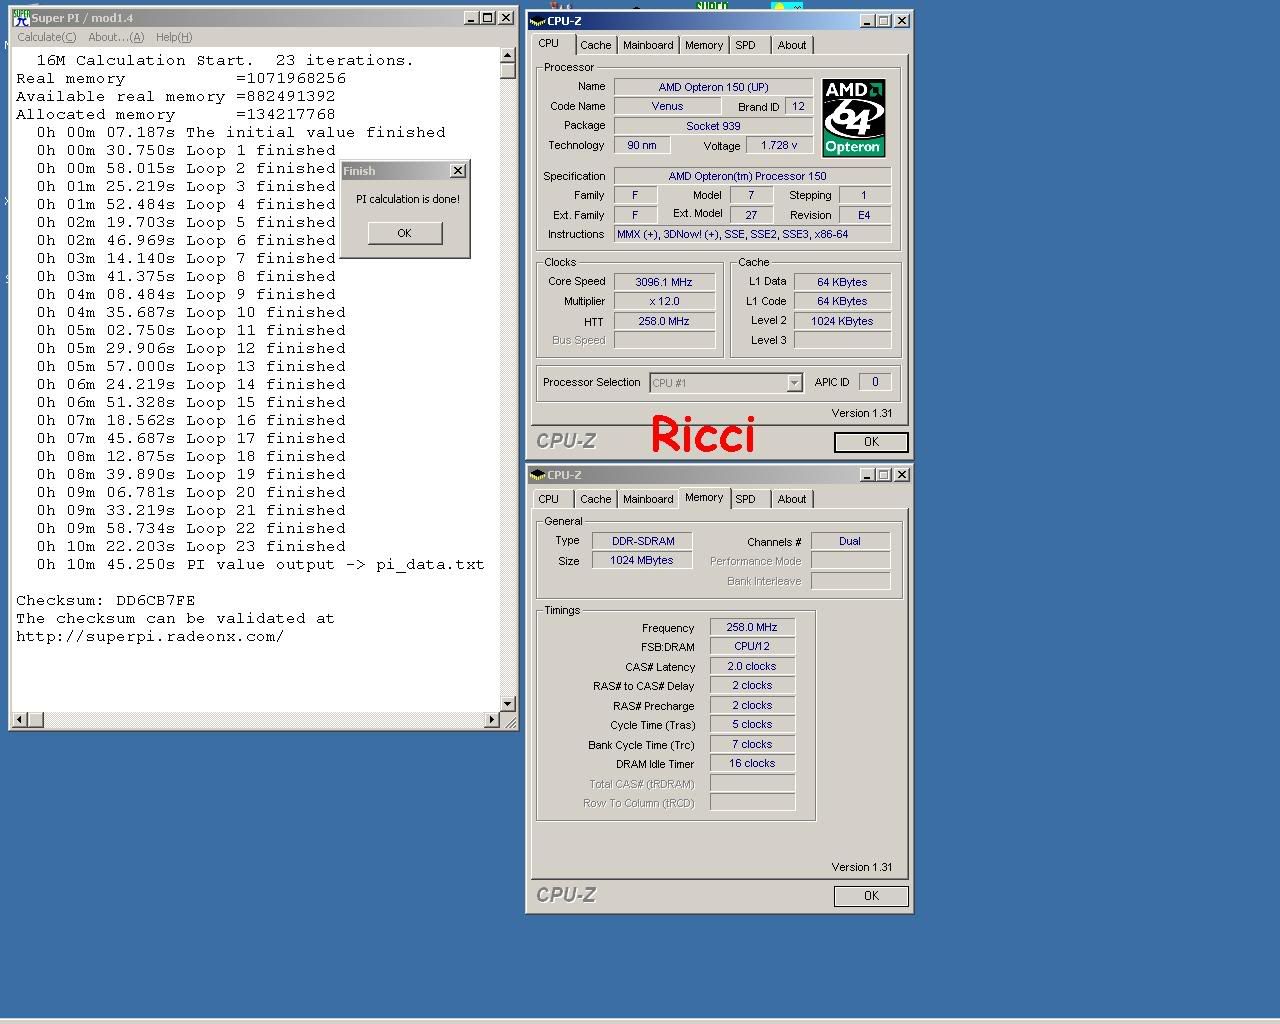Screen dimensions: 1280x1024
Task: Select the Mainboard tab in lower CPU-Z window
Action: tap(648, 499)
